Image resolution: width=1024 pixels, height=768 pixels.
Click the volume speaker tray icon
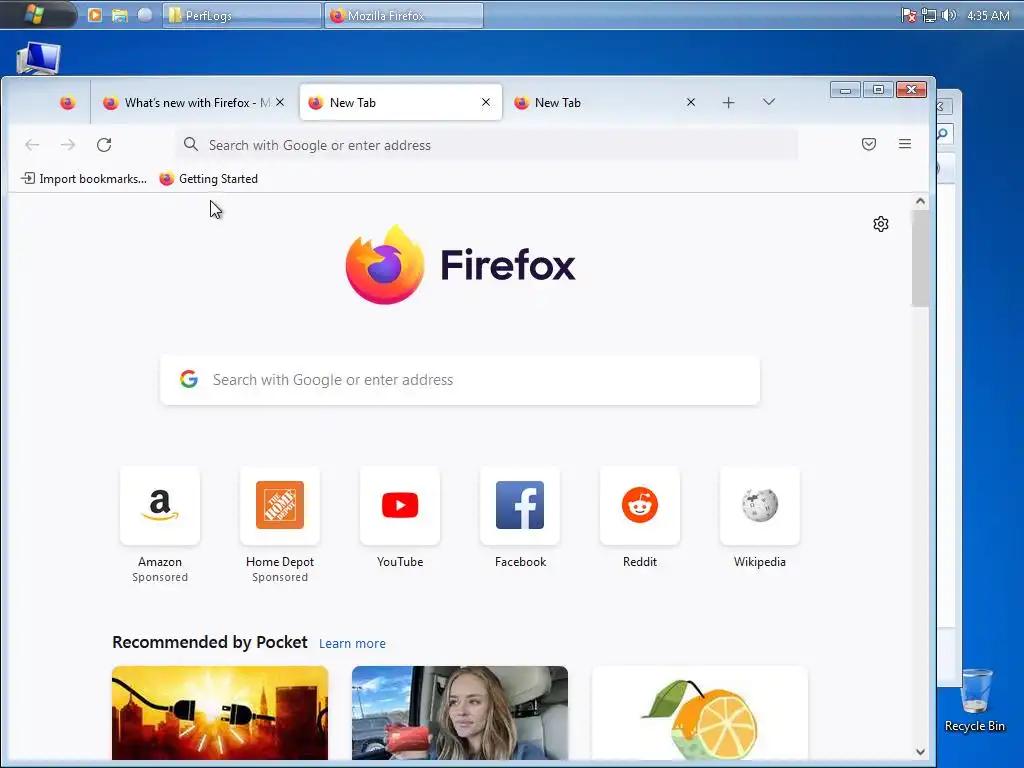click(949, 15)
